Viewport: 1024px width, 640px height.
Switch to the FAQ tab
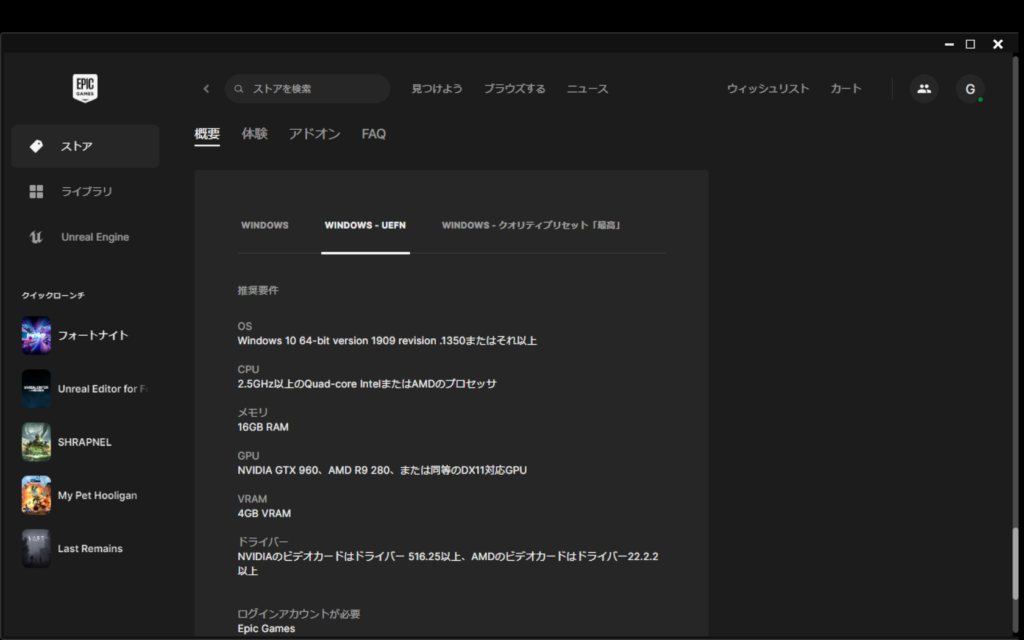pyautogui.click(x=374, y=134)
